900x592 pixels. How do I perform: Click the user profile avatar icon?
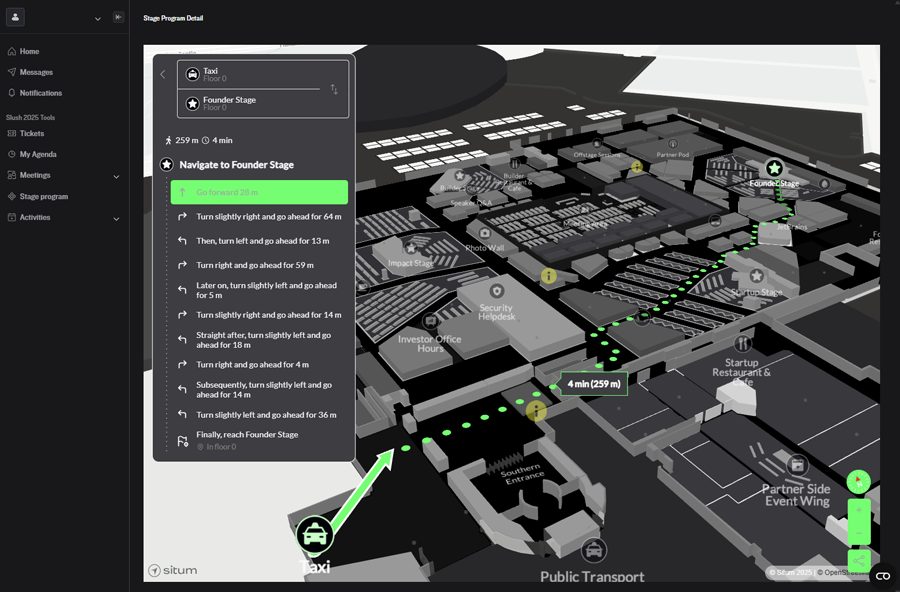click(x=15, y=17)
